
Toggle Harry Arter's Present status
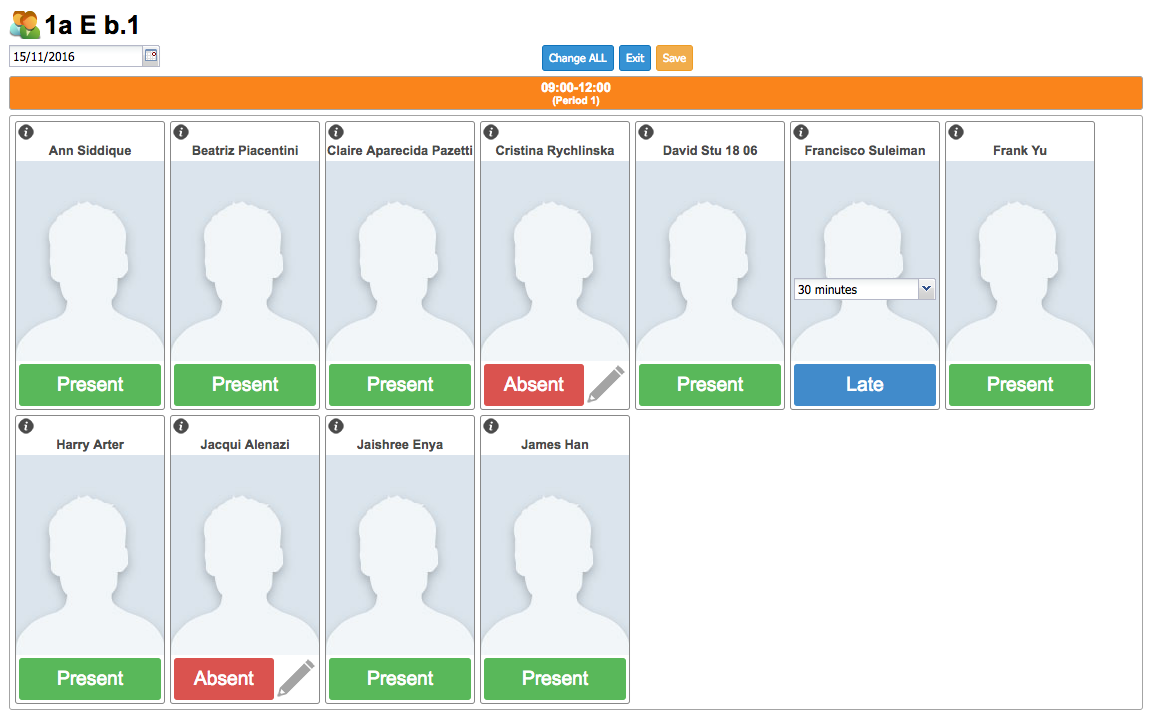89,678
